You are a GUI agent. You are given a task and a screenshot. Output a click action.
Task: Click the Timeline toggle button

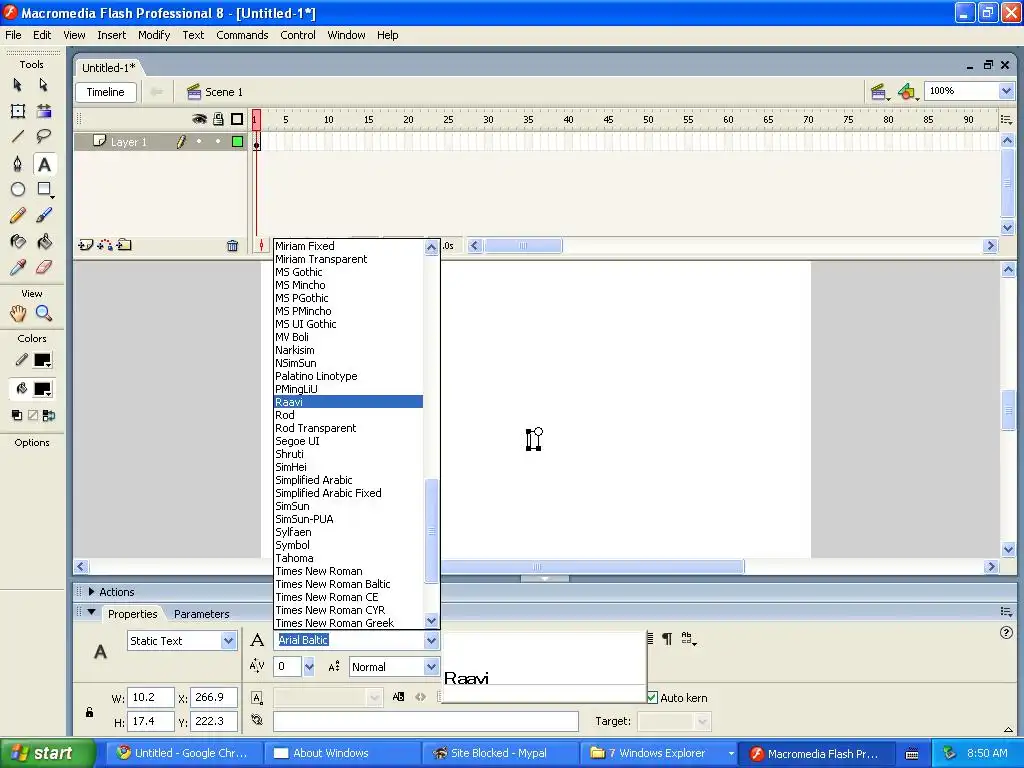point(106,92)
